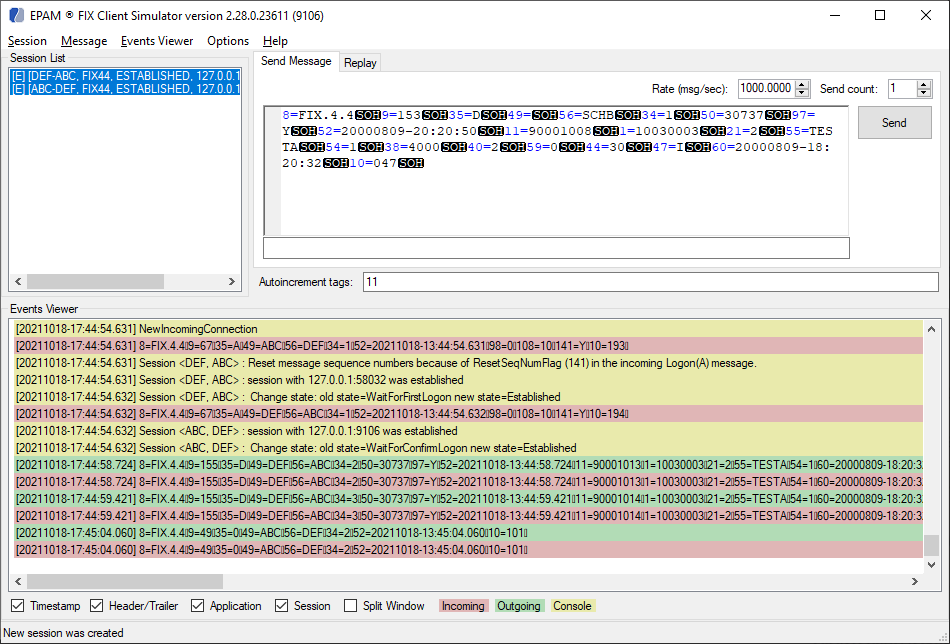Image resolution: width=950 pixels, height=644 pixels.
Task: Select the Reset message sequence numbers row
Action: point(468,363)
